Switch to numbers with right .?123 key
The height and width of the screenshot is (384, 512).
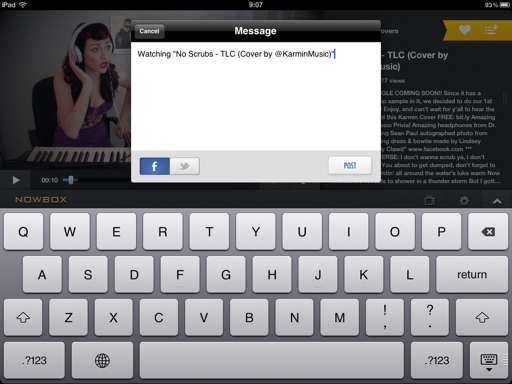[437, 360]
